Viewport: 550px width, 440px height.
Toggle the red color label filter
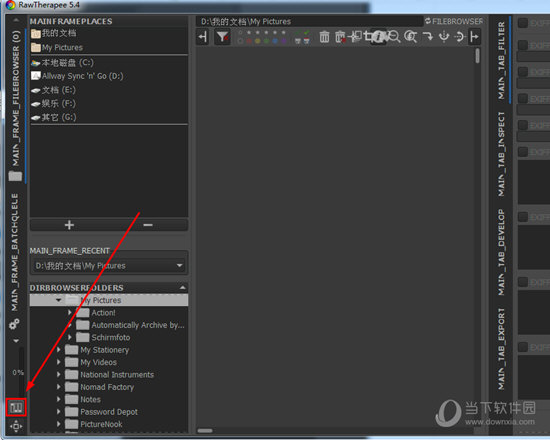pyautogui.click(x=249, y=41)
